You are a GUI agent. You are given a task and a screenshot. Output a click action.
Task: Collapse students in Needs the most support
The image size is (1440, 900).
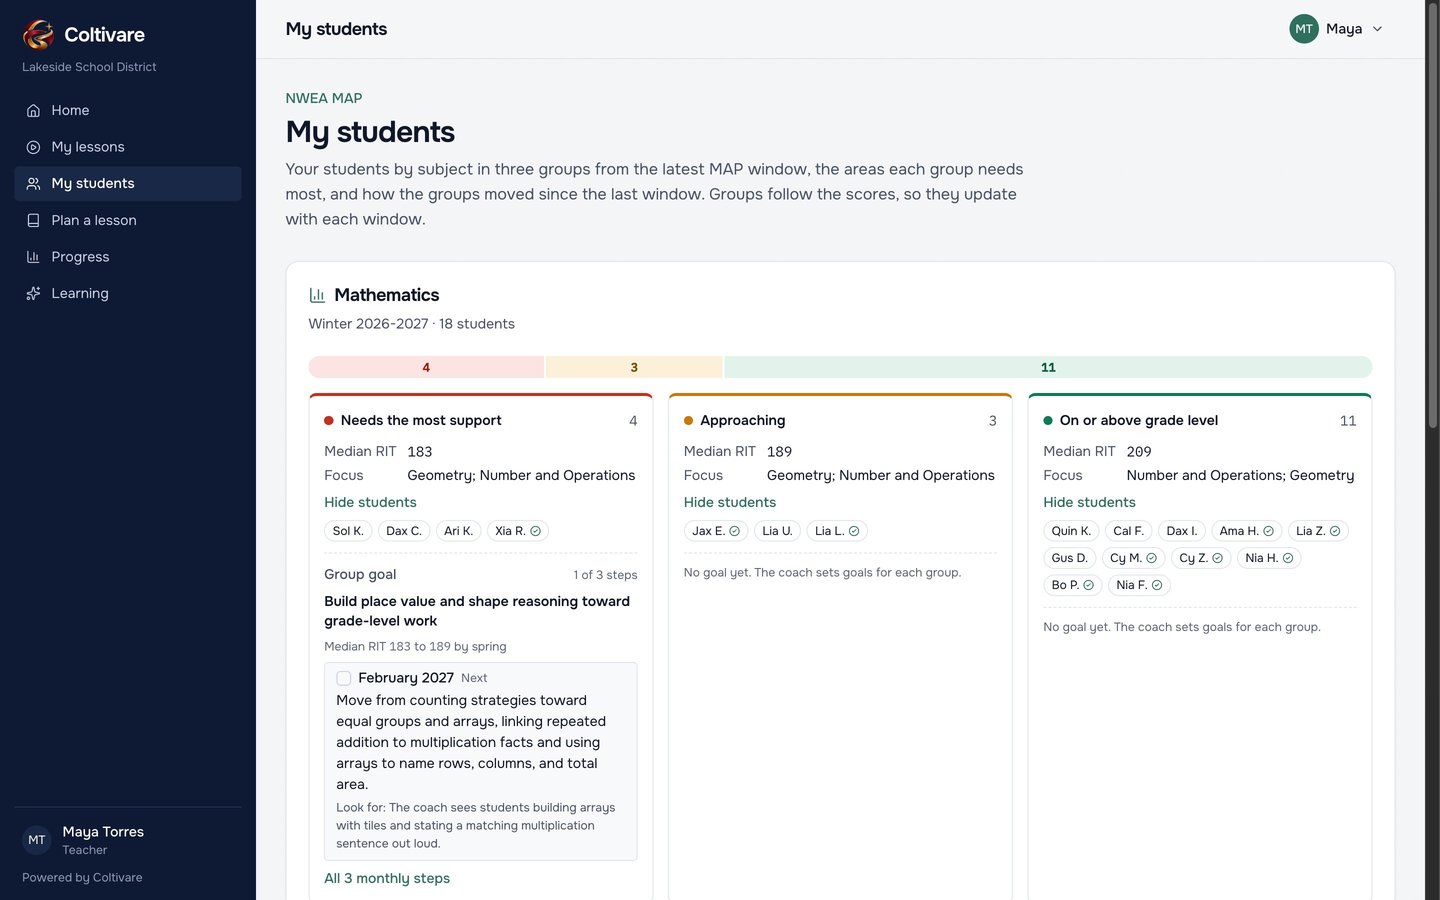click(x=370, y=502)
